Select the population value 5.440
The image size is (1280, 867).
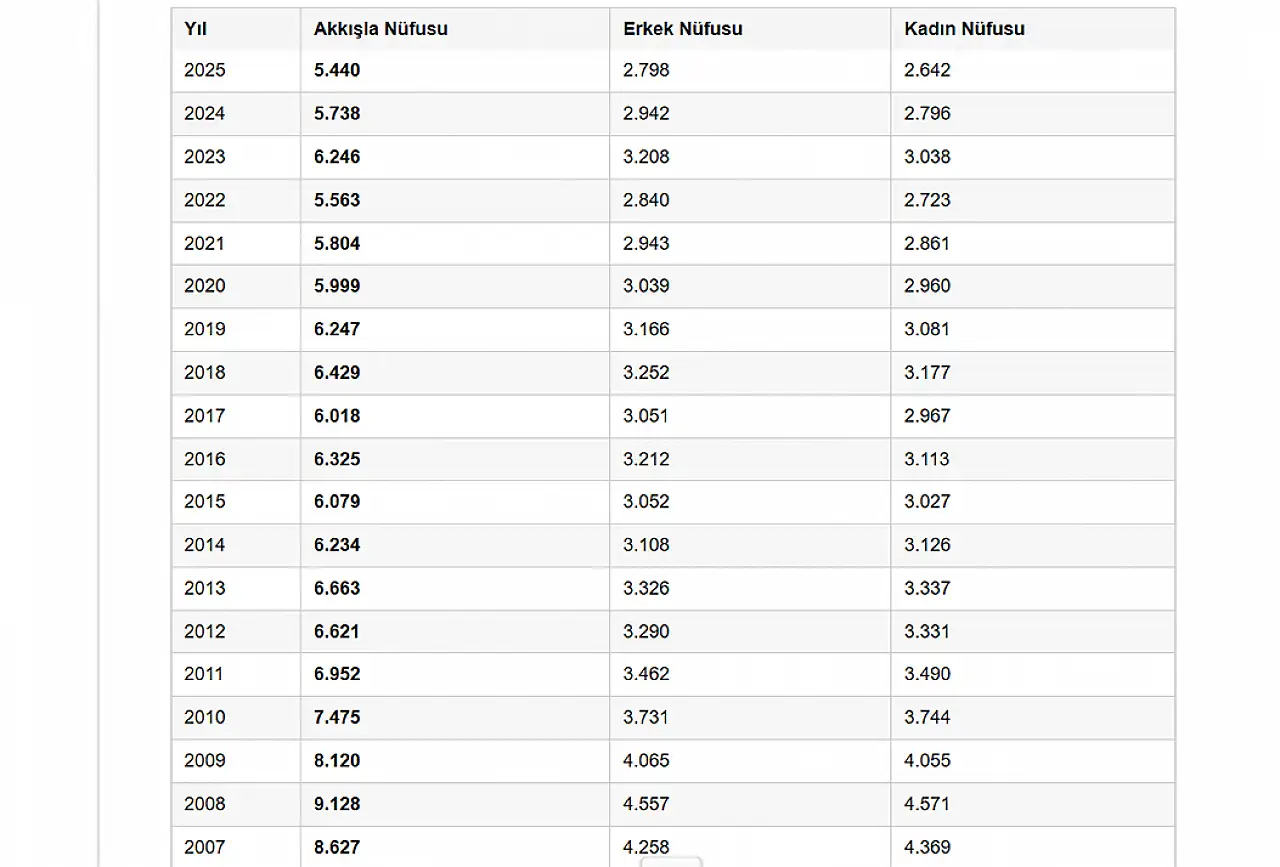[x=337, y=70]
